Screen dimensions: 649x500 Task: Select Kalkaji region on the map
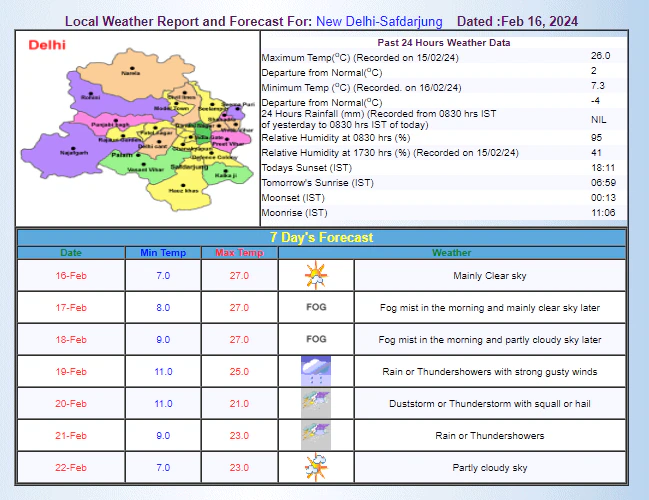click(x=225, y=174)
